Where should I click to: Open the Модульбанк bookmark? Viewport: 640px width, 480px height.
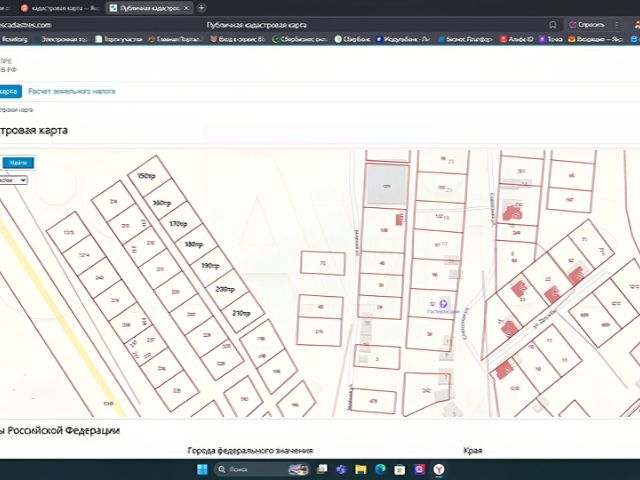403,39
